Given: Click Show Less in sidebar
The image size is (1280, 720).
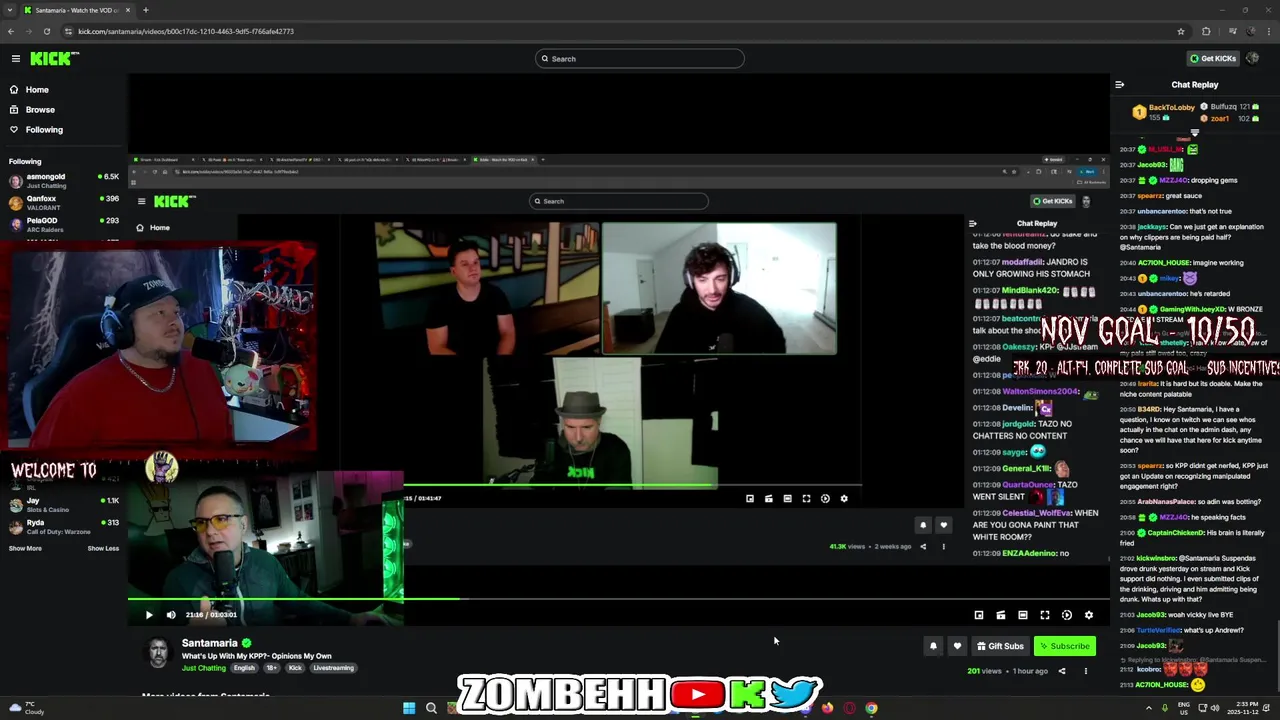Looking at the screenshot, I should click(x=103, y=548).
